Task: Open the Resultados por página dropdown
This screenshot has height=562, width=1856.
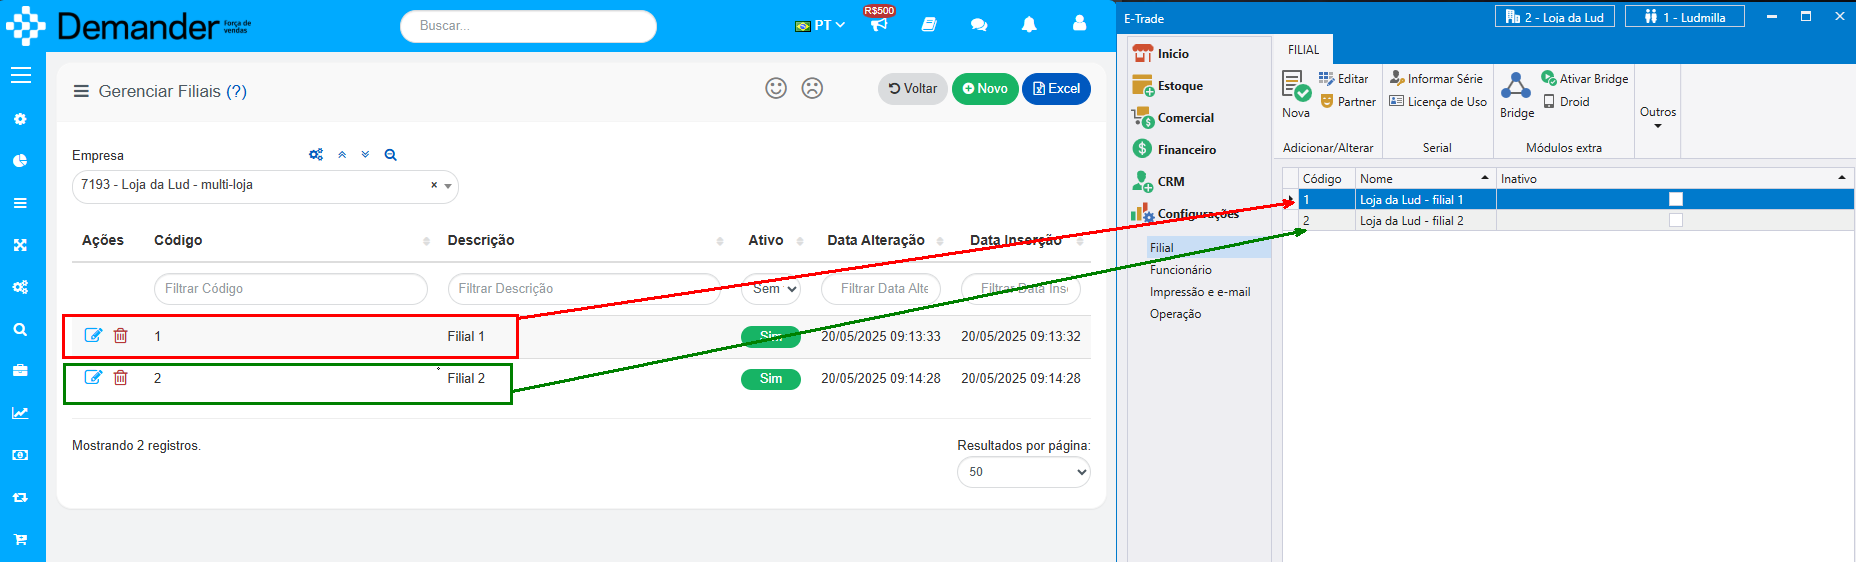Action: click(1023, 472)
